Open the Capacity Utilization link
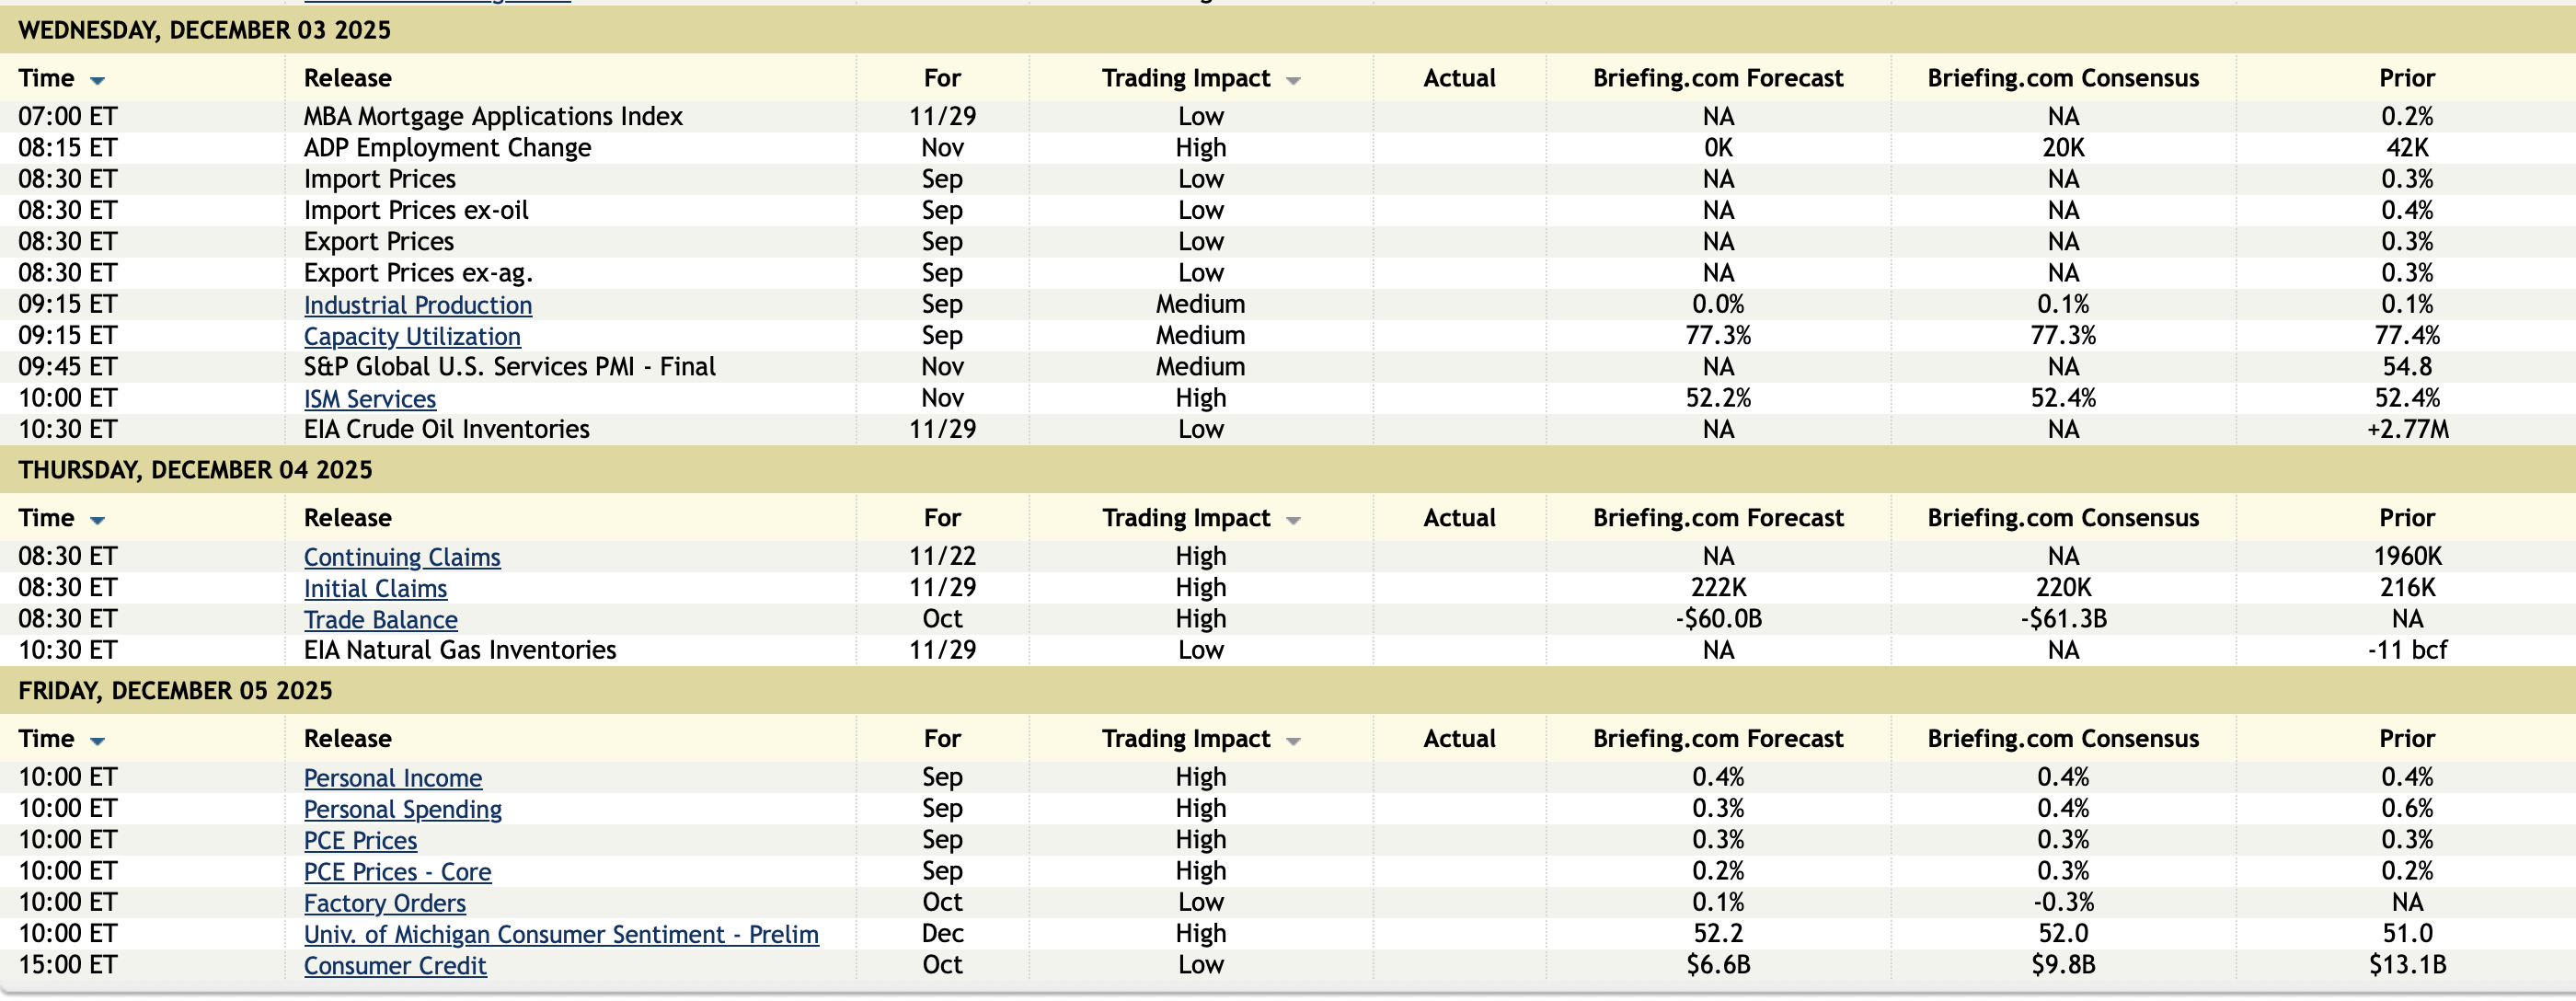2576x1001 pixels. (x=412, y=336)
